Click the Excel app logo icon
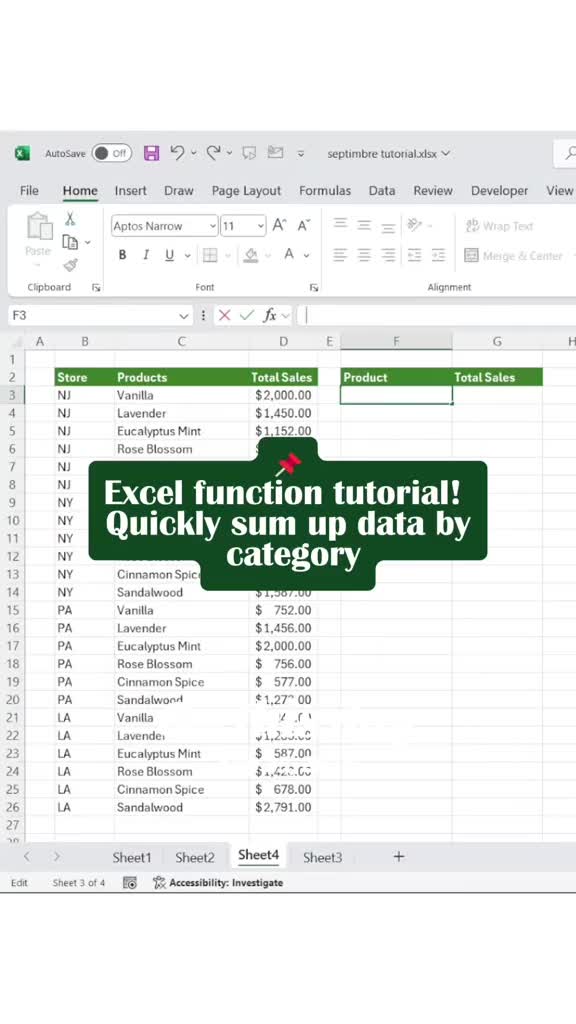This screenshot has width=576, height=1024. point(22,153)
